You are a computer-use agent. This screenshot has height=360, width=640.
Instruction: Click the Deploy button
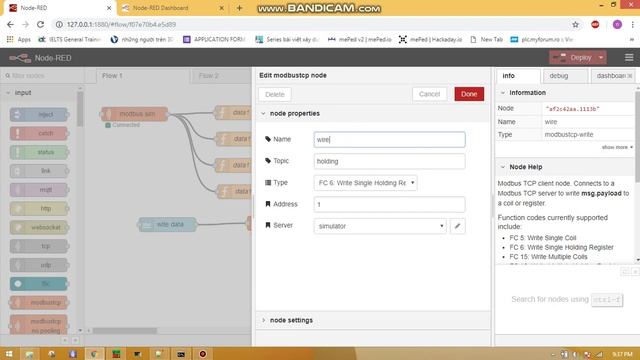pos(572,58)
